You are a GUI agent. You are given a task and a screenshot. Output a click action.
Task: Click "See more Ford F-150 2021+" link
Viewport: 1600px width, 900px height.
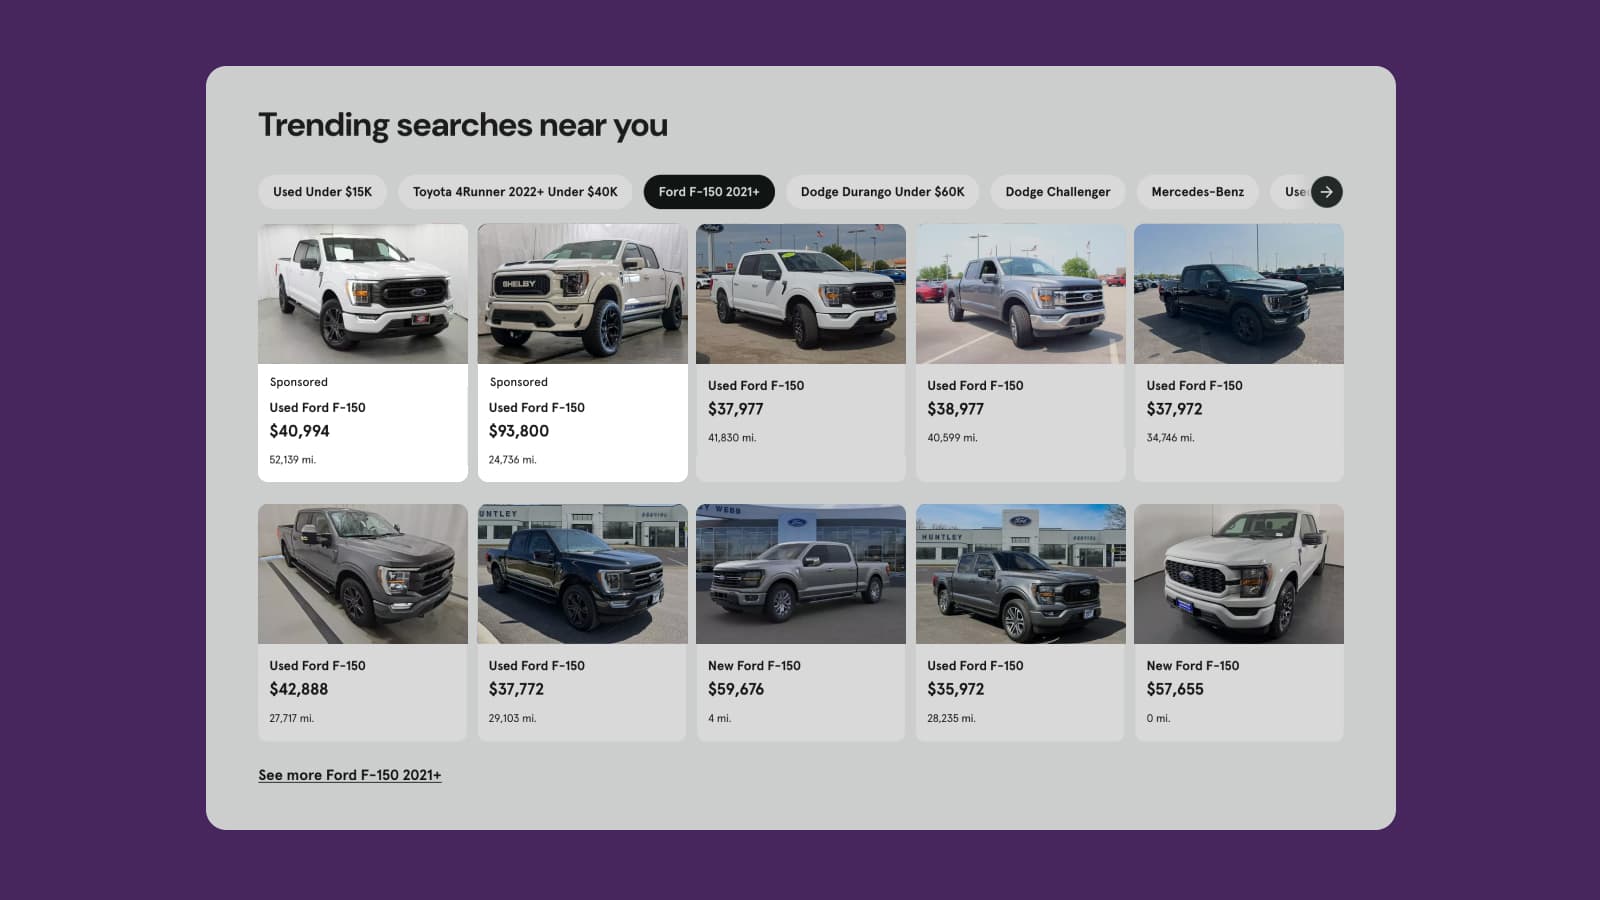click(x=351, y=774)
